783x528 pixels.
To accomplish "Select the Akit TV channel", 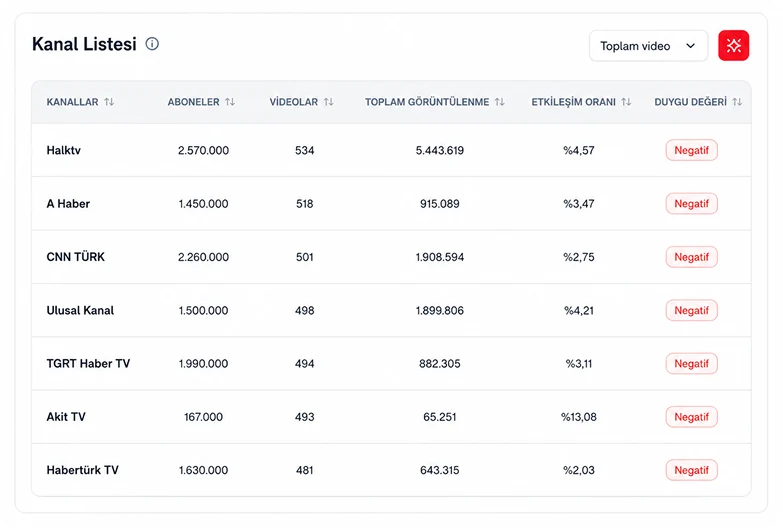I will pyautogui.click(x=66, y=417).
